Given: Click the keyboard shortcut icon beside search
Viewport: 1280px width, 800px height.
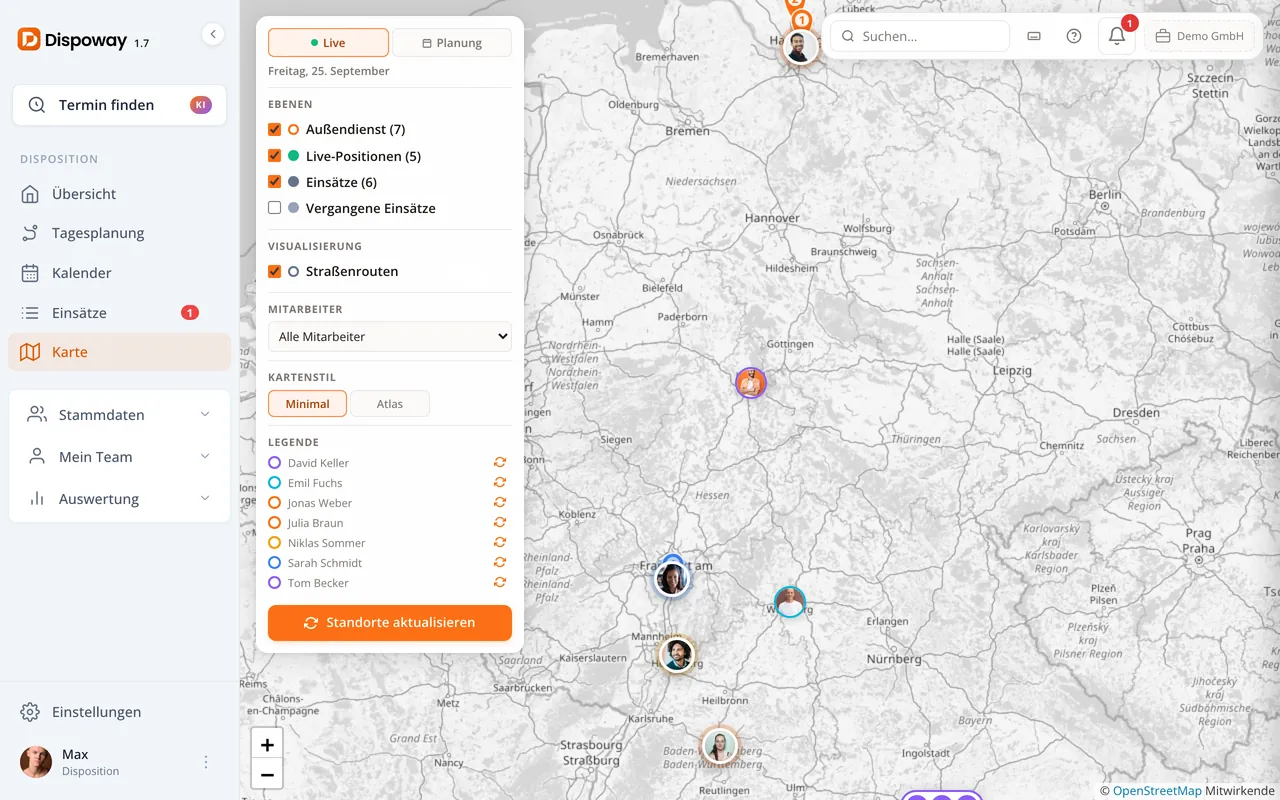Looking at the screenshot, I should (1034, 36).
